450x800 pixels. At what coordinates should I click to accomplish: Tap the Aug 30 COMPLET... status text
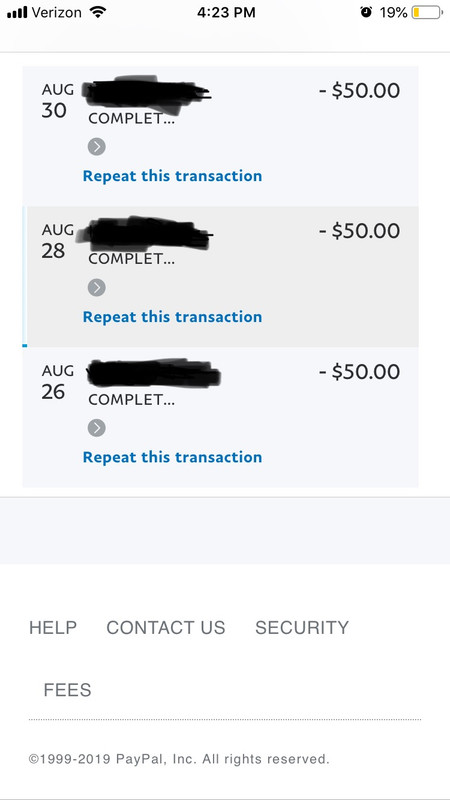tap(132, 119)
